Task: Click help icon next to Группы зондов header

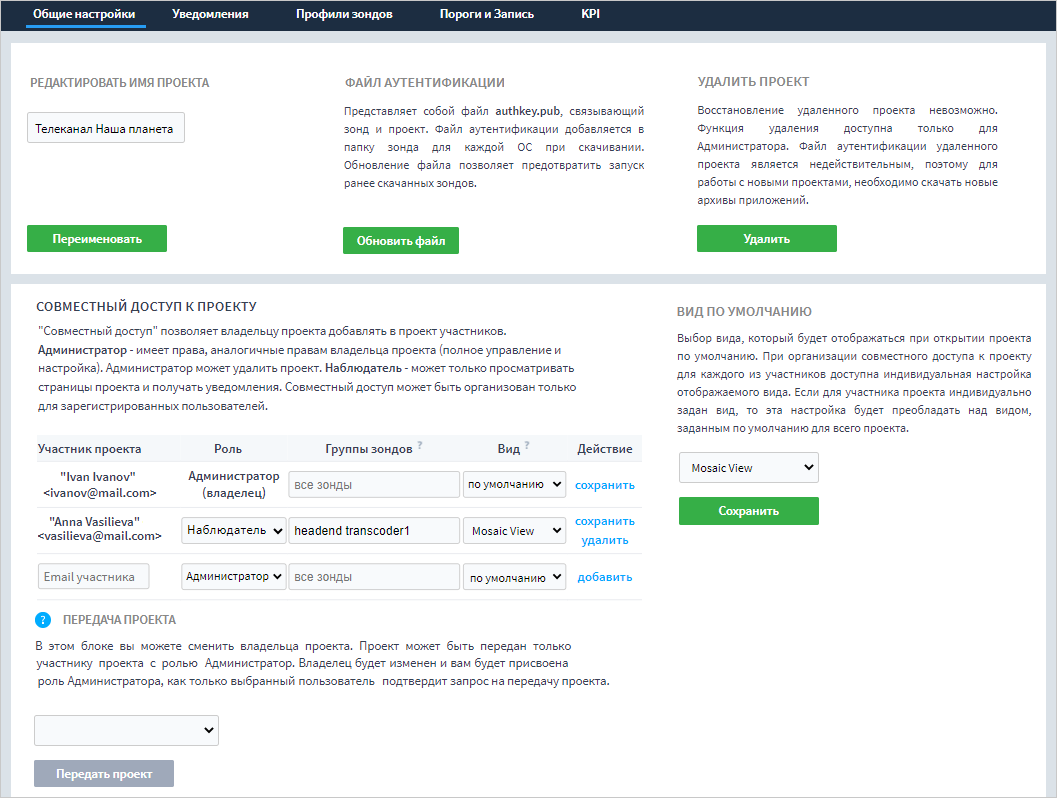Action: point(420,446)
